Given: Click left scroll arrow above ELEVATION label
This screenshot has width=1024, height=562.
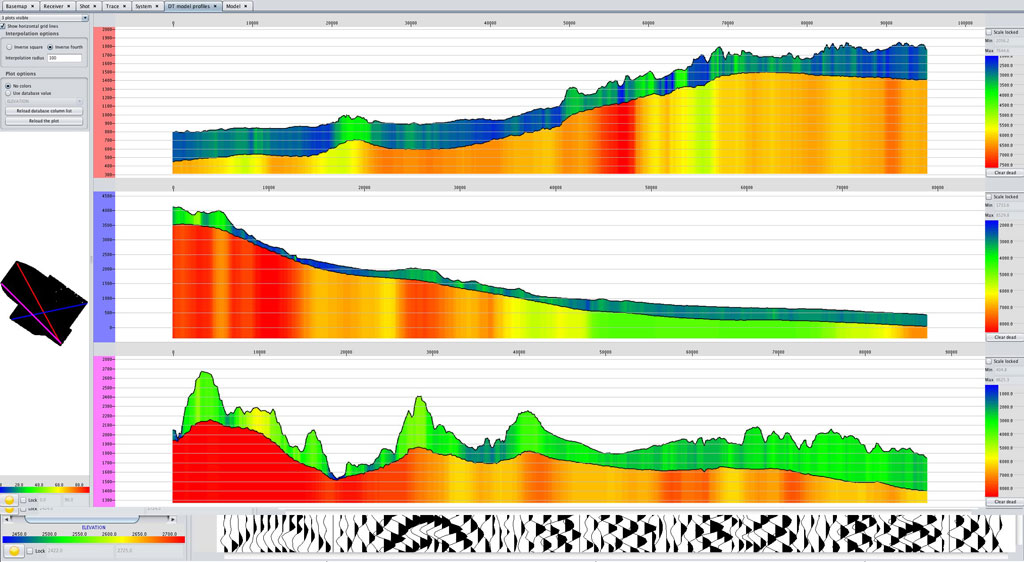Looking at the screenshot, I should pyautogui.click(x=6, y=519).
